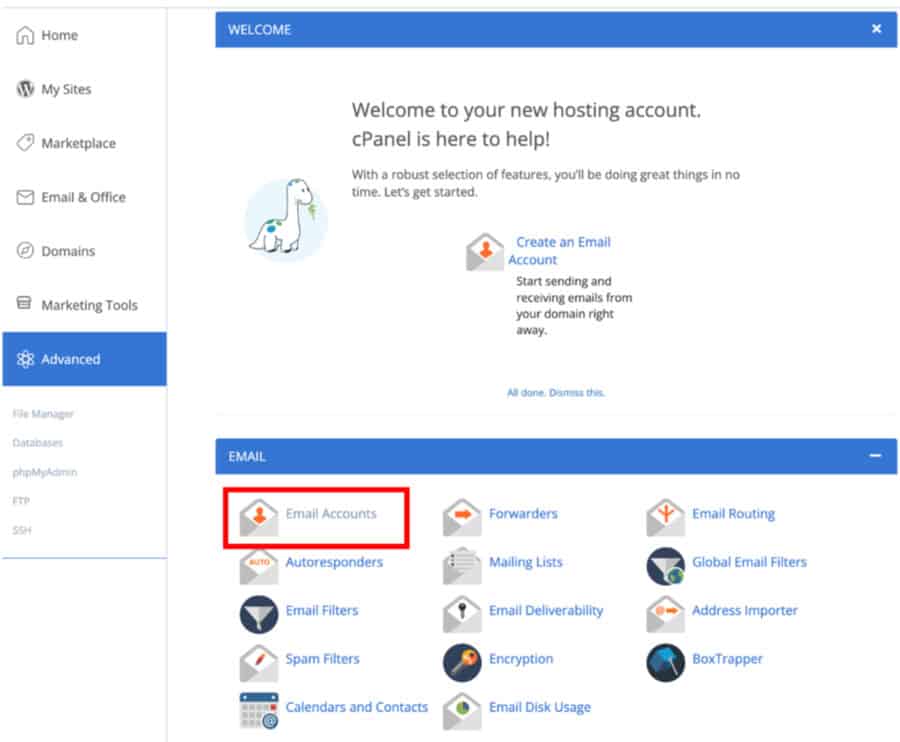
Task: Click the Global Email Filters funnel icon
Action: pos(665,566)
